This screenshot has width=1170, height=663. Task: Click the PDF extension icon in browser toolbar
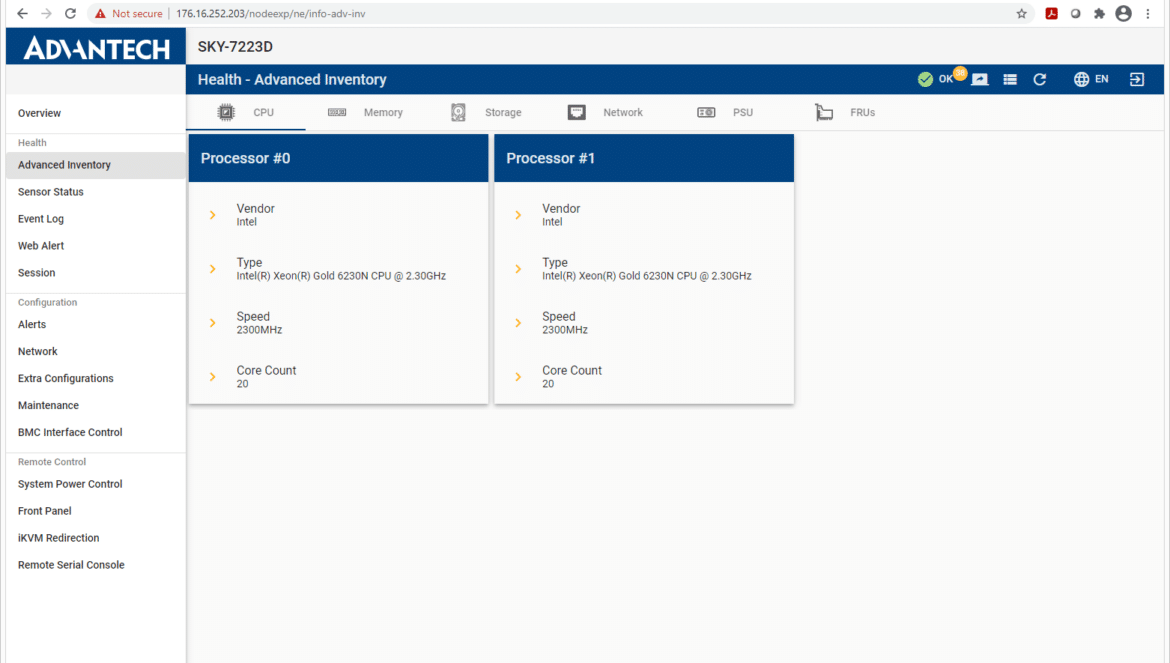coord(1051,13)
